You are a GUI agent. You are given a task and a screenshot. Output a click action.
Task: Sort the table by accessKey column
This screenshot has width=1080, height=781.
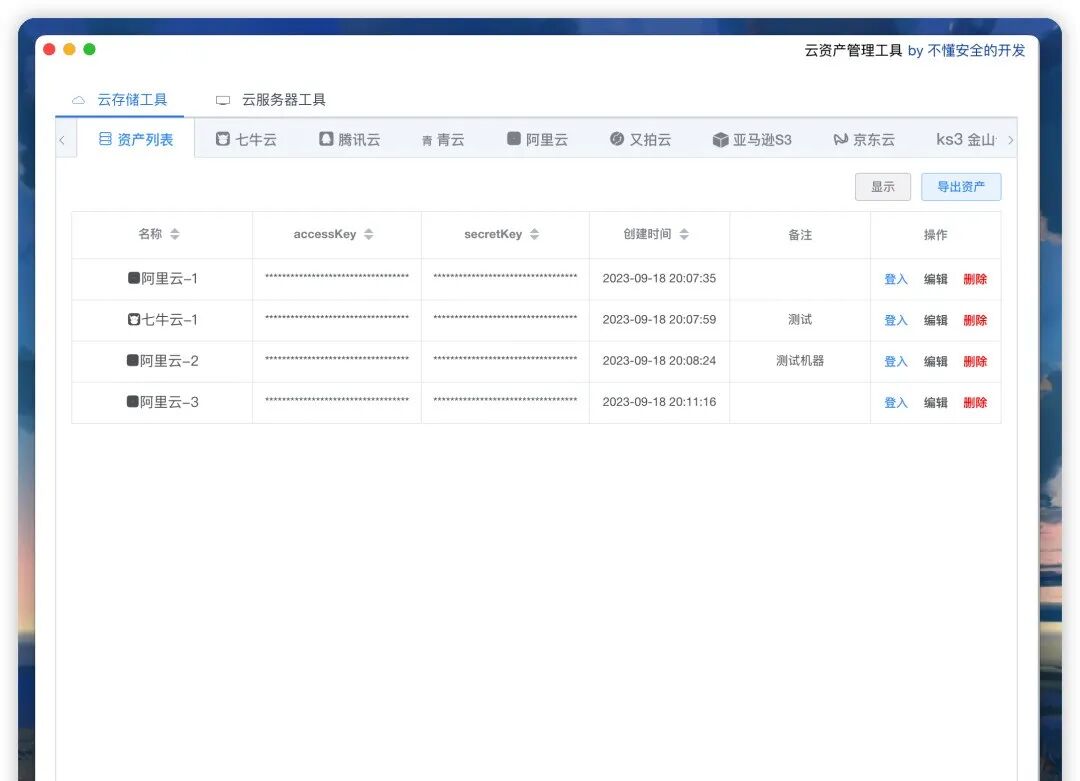click(x=368, y=234)
